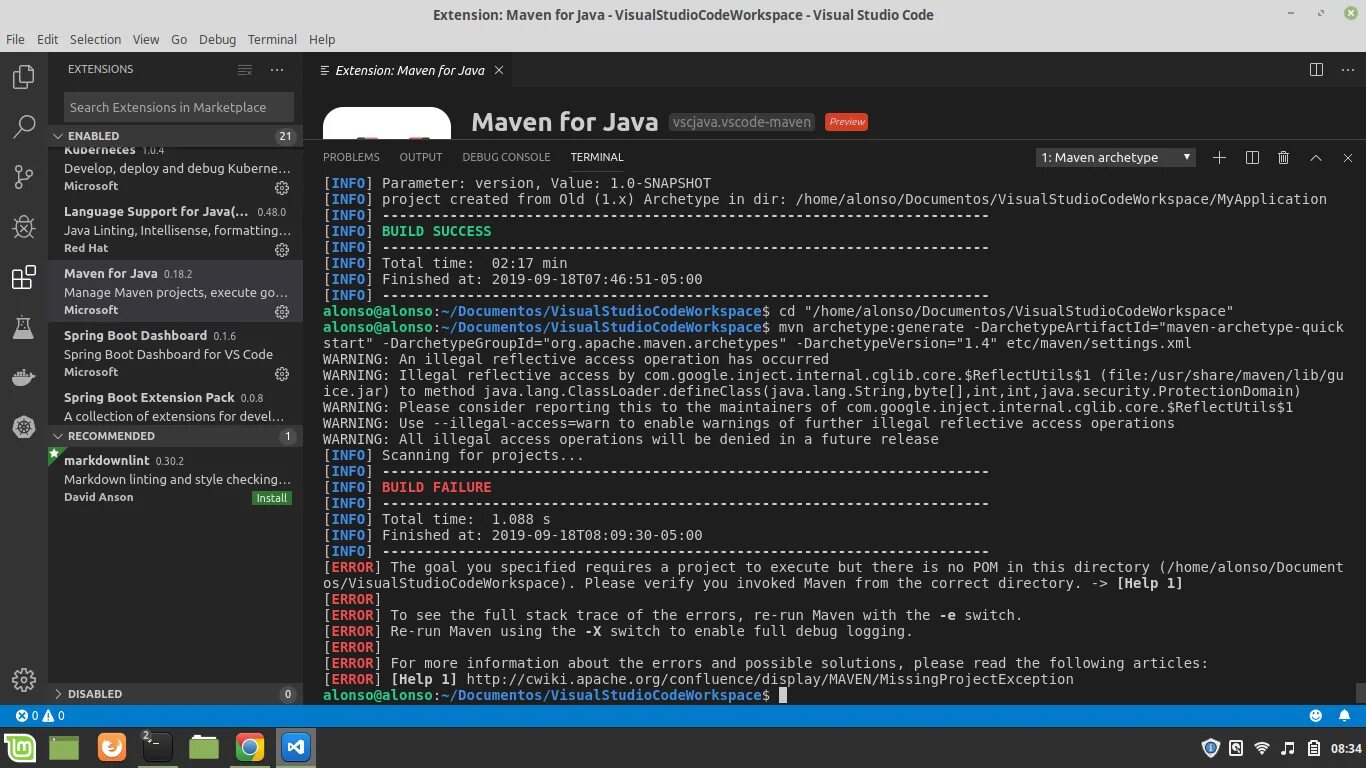Collapse the ENABLED extensions section
The height and width of the screenshot is (768, 1366).
tap(175, 136)
